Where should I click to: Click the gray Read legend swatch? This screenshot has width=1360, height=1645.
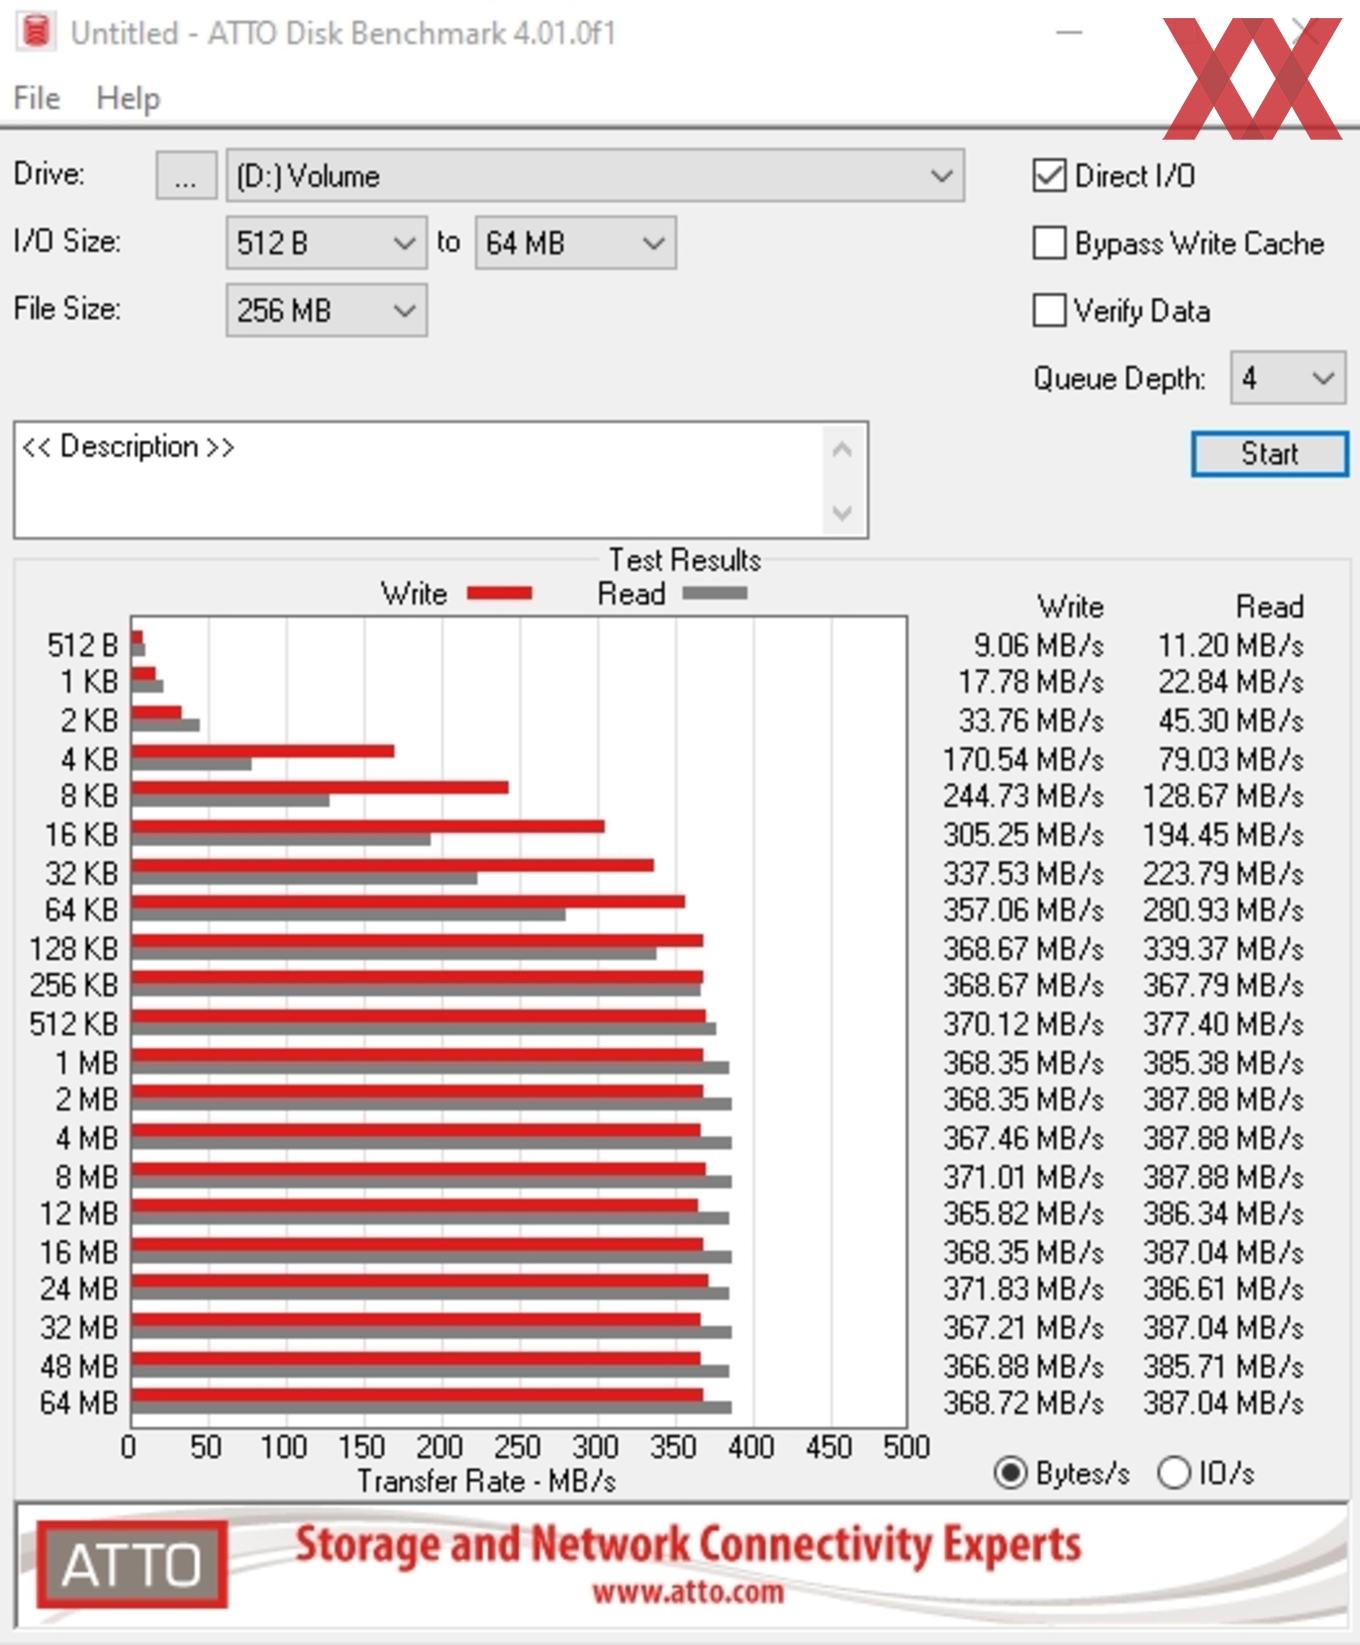point(715,593)
